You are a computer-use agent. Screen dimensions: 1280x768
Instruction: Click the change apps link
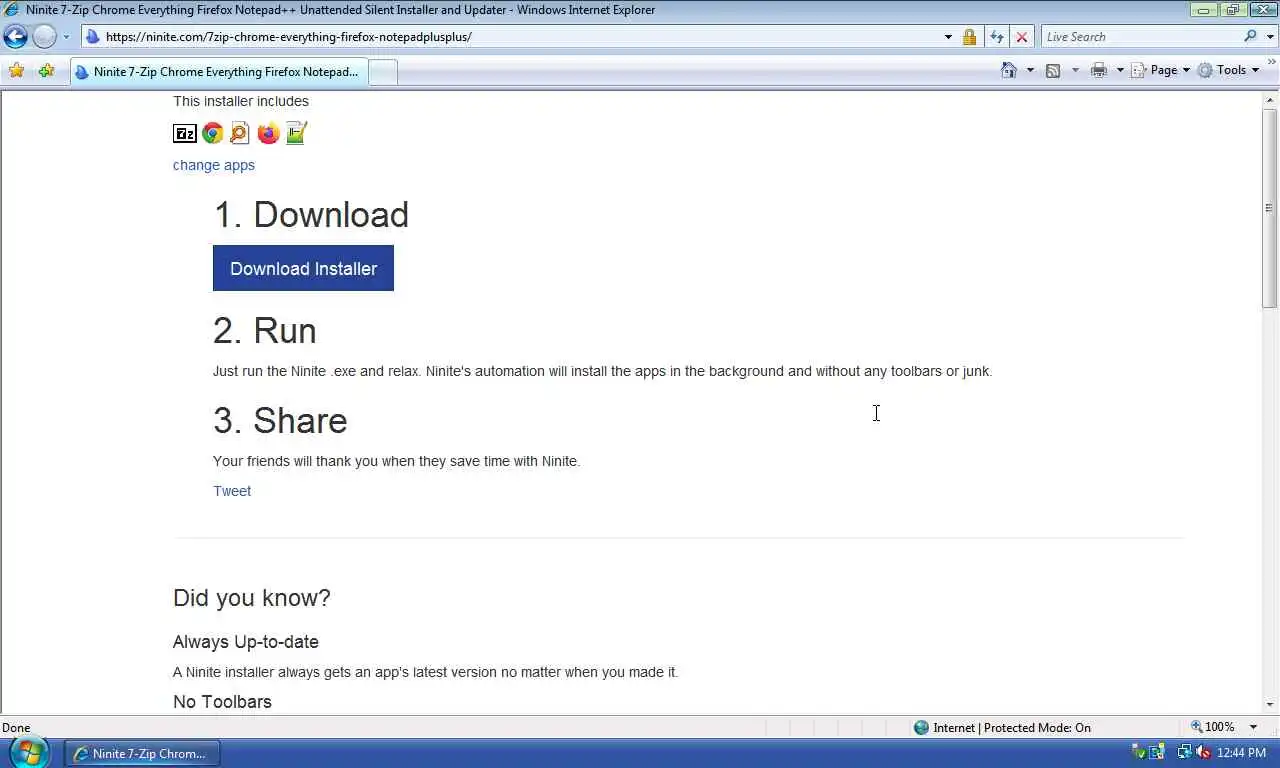point(214,165)
